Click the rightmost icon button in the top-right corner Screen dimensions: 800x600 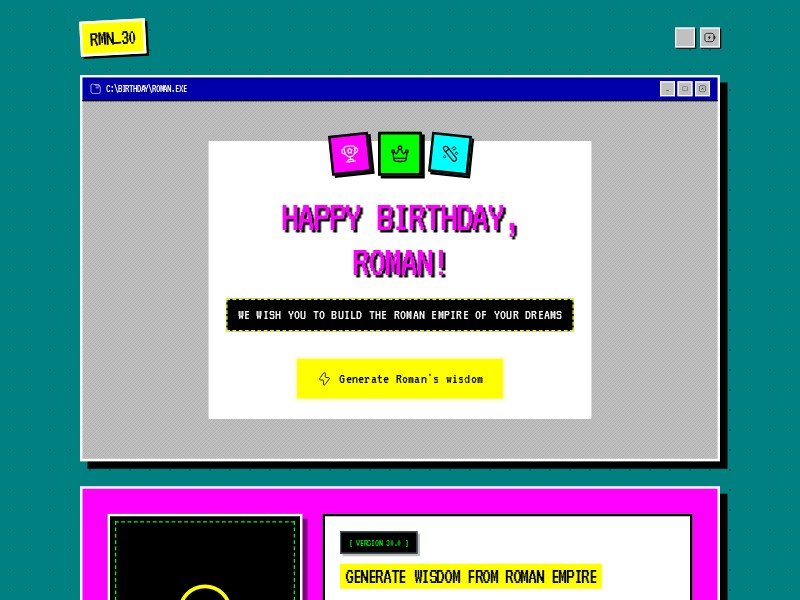710,38
